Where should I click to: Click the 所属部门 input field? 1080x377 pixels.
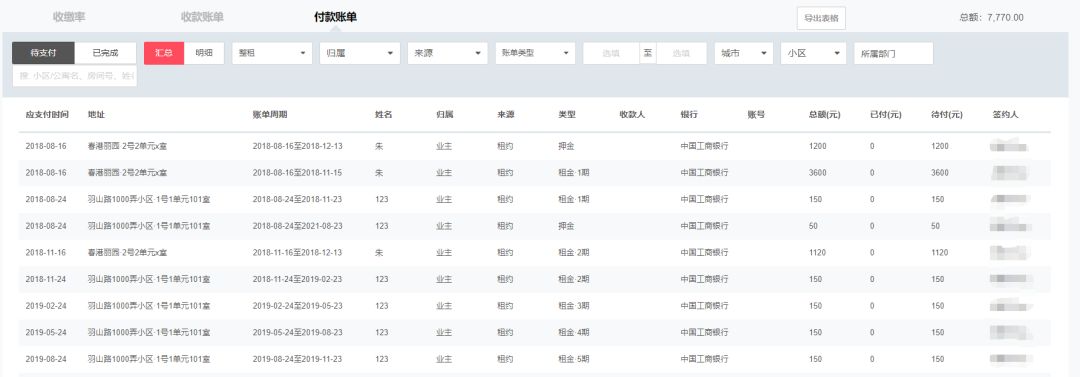(x=893, y=53)
